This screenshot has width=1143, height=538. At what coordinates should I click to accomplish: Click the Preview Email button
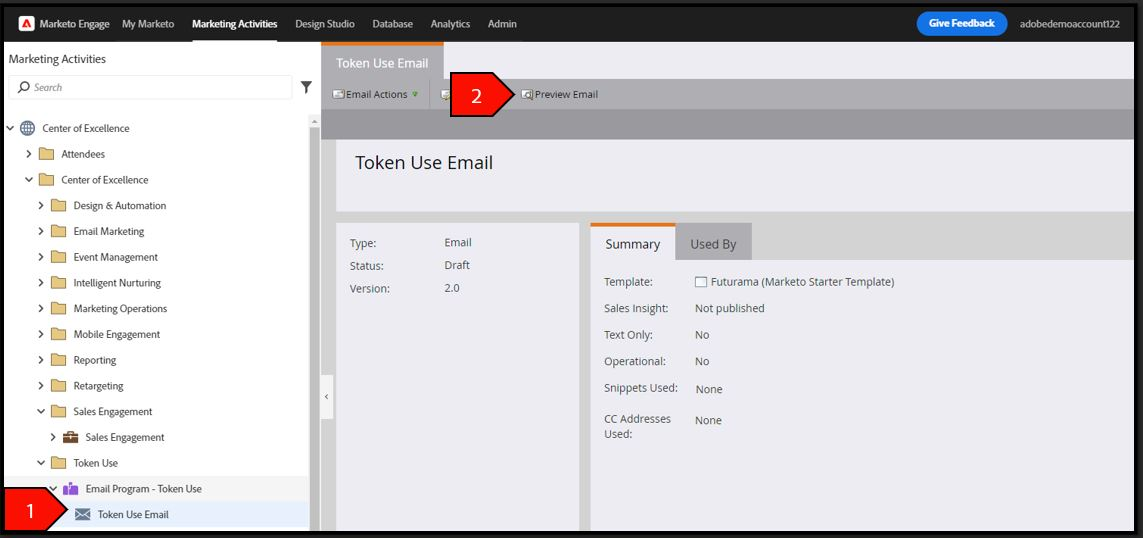pyautogui.click(x=560, y=95)
